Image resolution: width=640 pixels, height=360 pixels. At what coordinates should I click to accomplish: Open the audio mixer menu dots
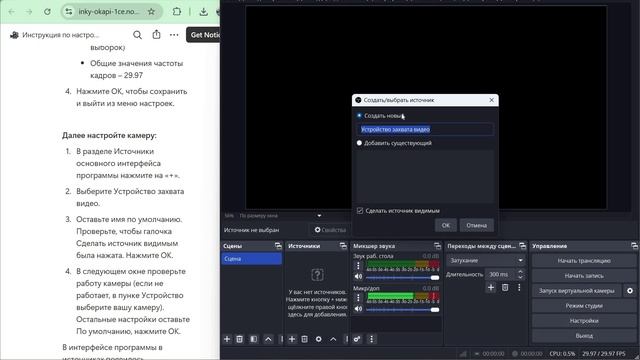371,339
